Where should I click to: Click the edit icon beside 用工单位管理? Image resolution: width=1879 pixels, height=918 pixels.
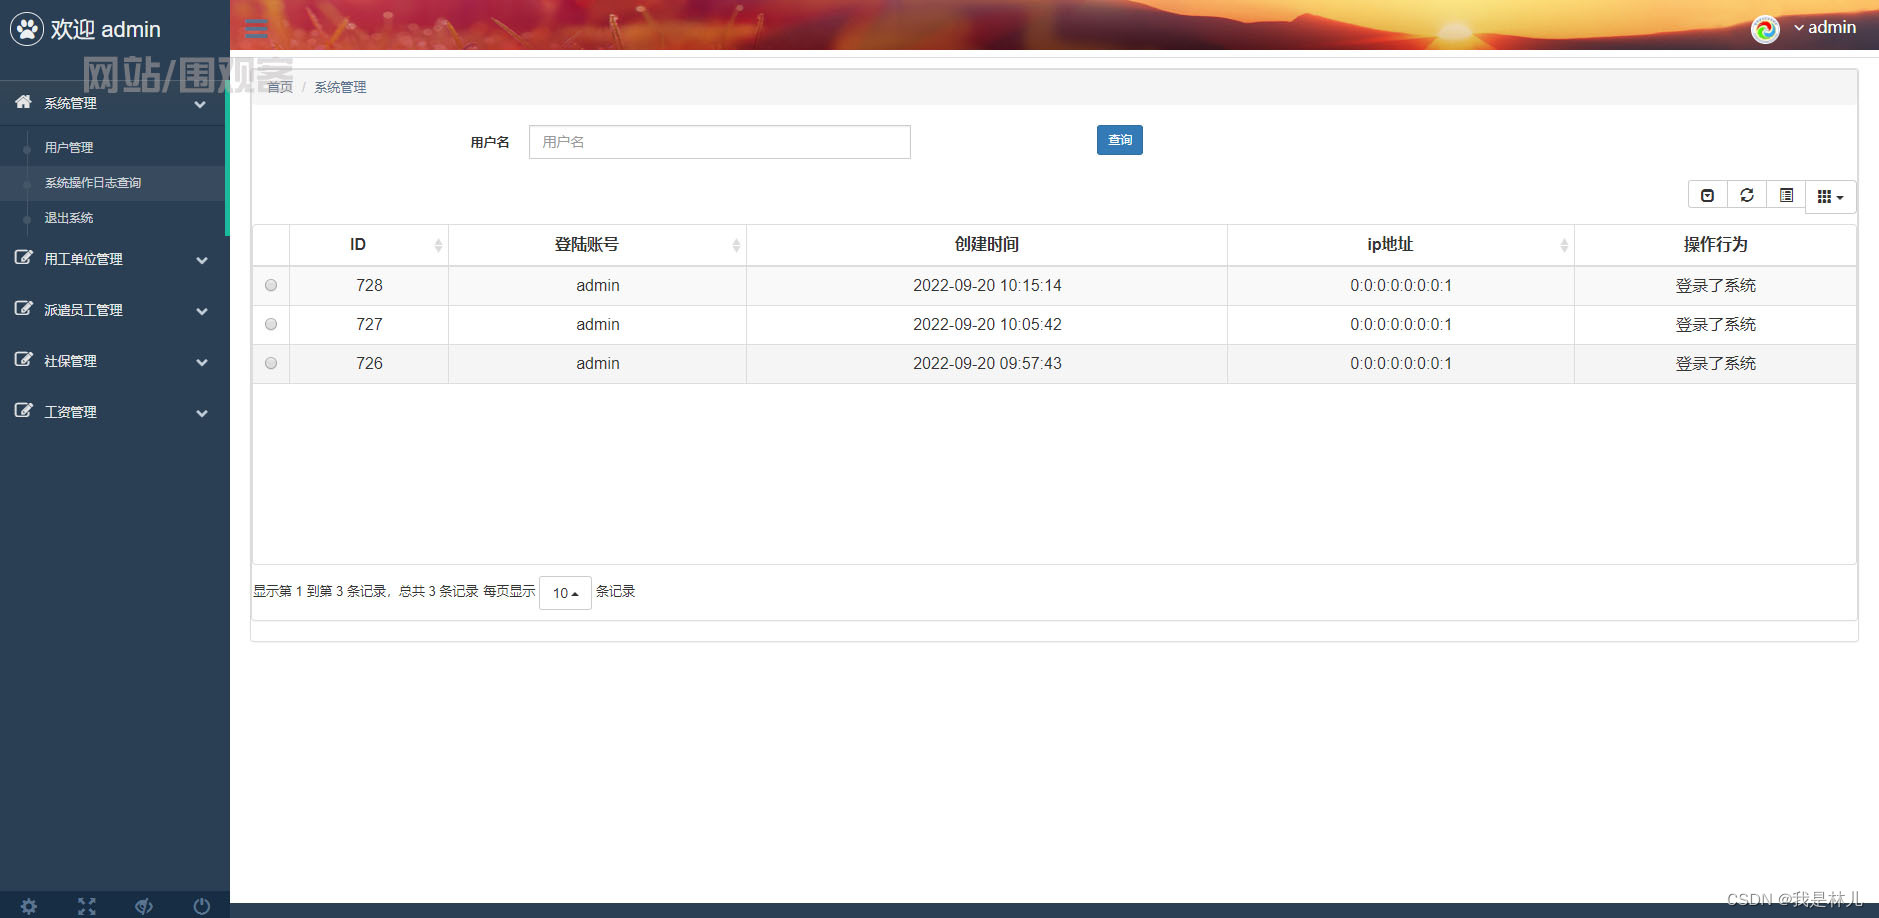(23, 257)
